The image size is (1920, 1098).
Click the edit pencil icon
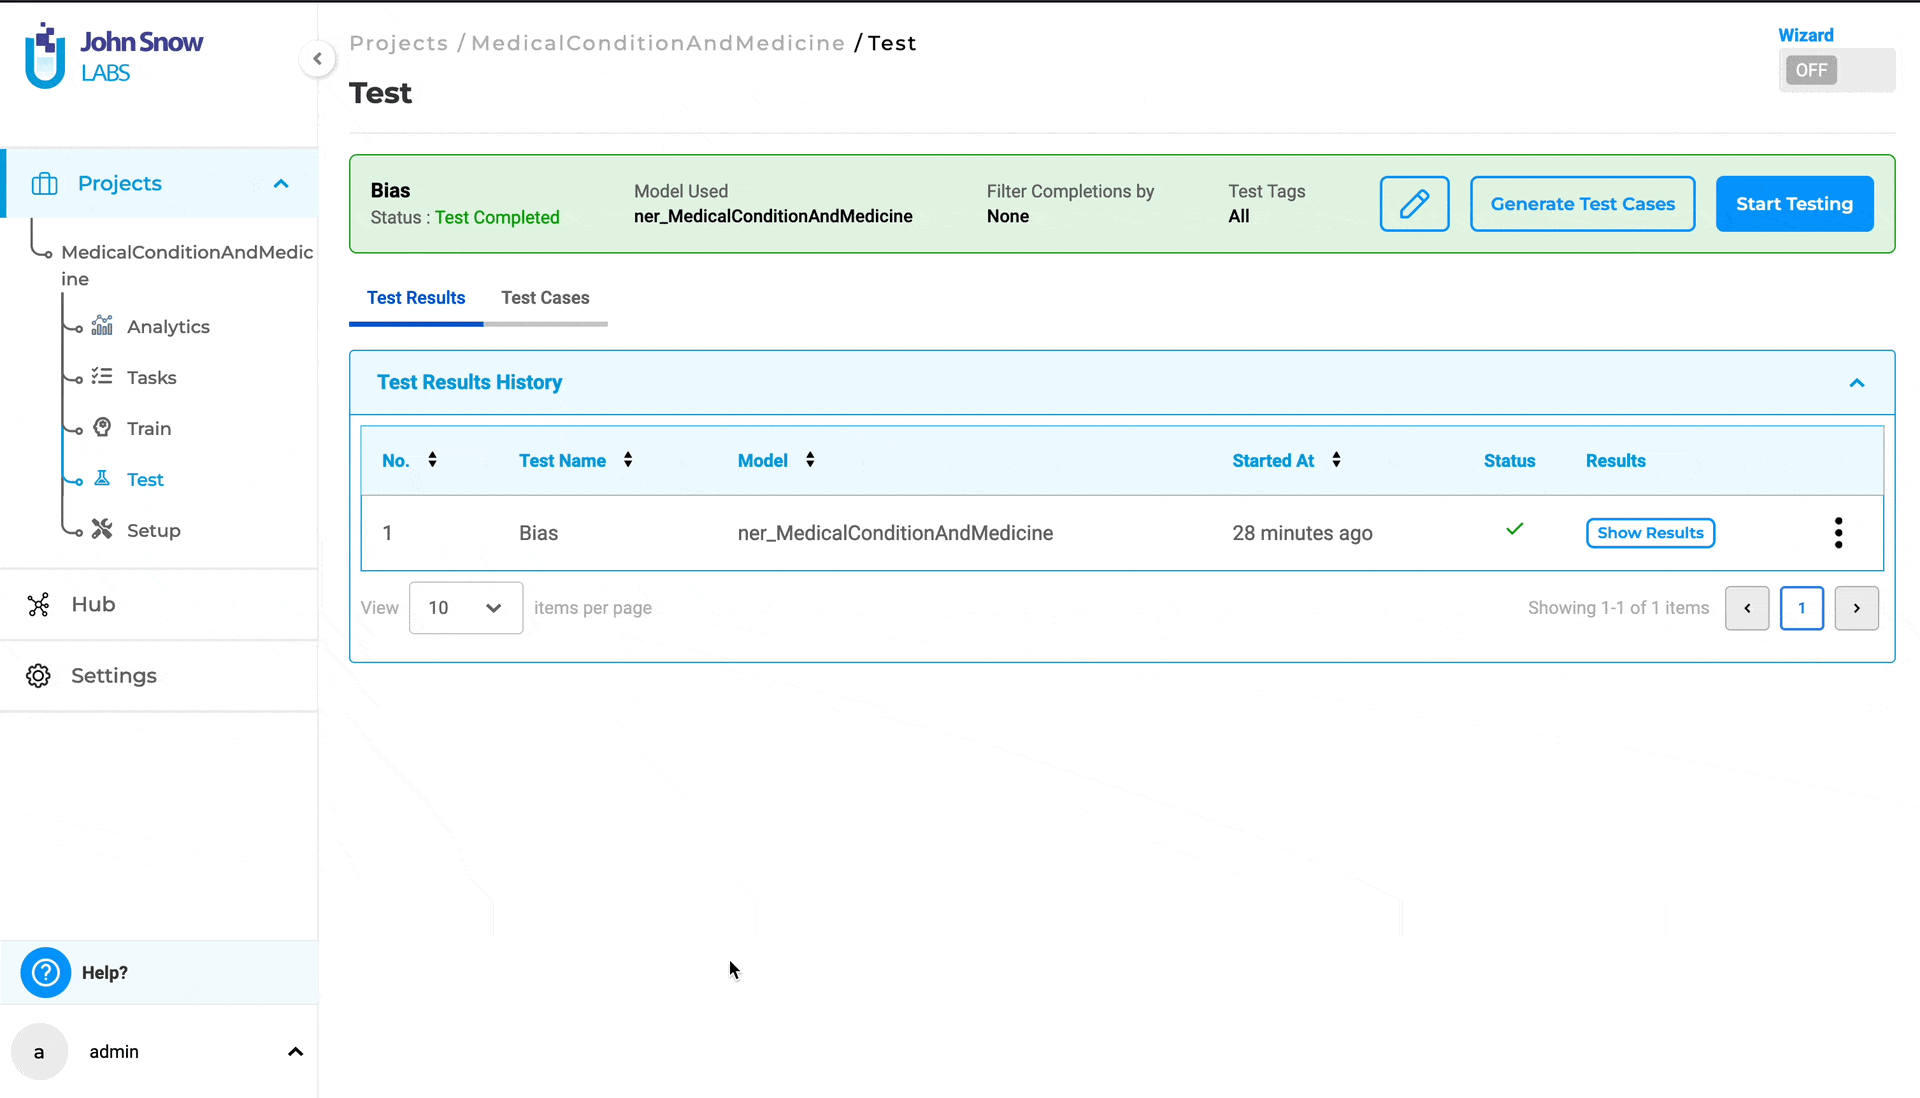[1414, 203]
